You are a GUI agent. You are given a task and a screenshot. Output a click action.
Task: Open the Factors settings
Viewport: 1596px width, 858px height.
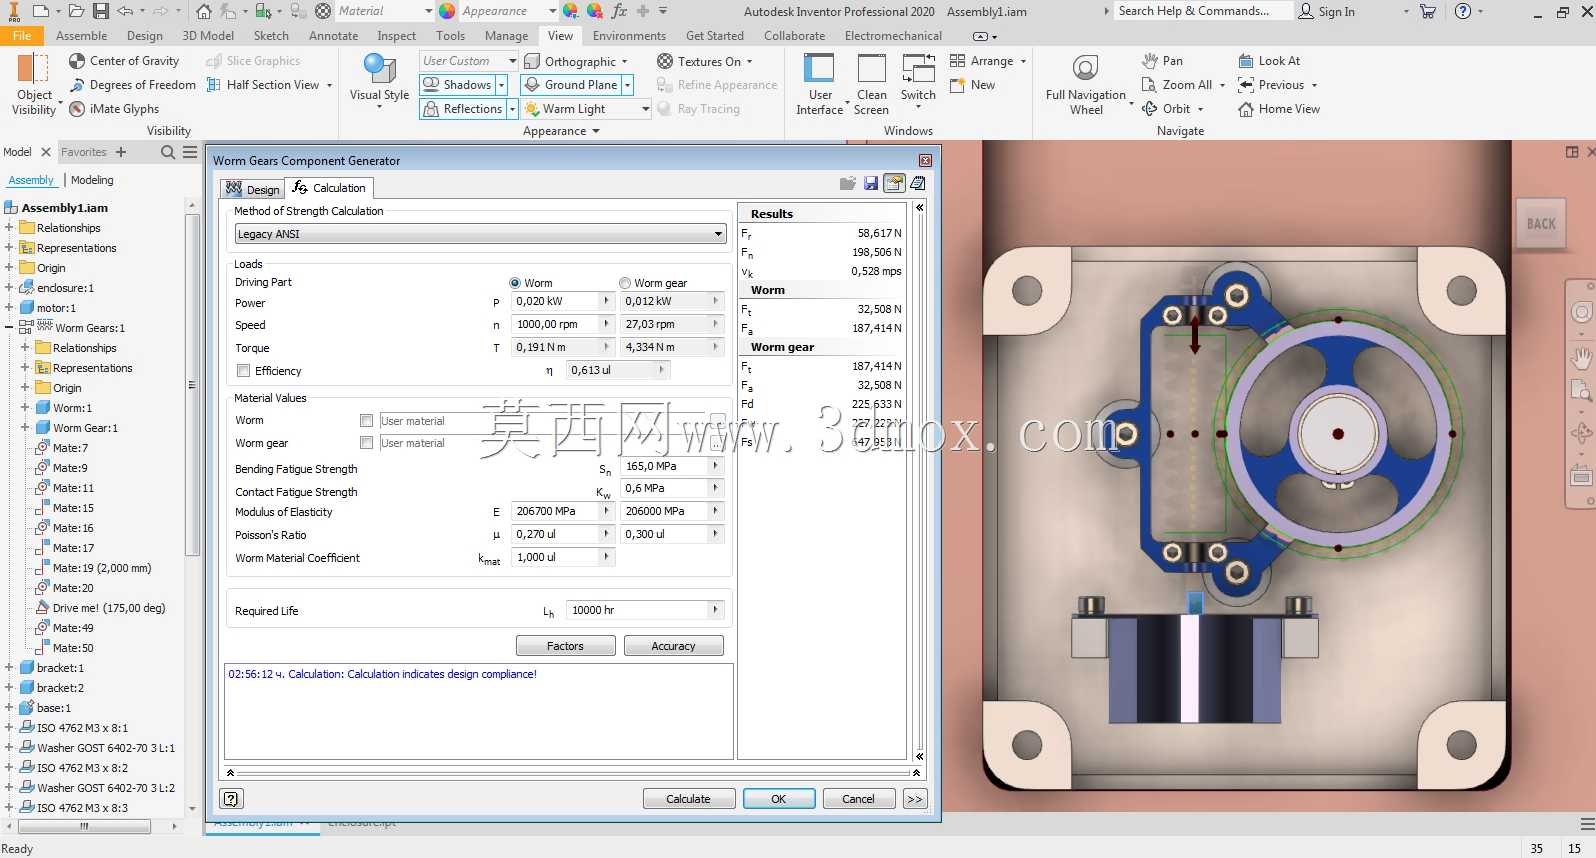coord(565,646)
